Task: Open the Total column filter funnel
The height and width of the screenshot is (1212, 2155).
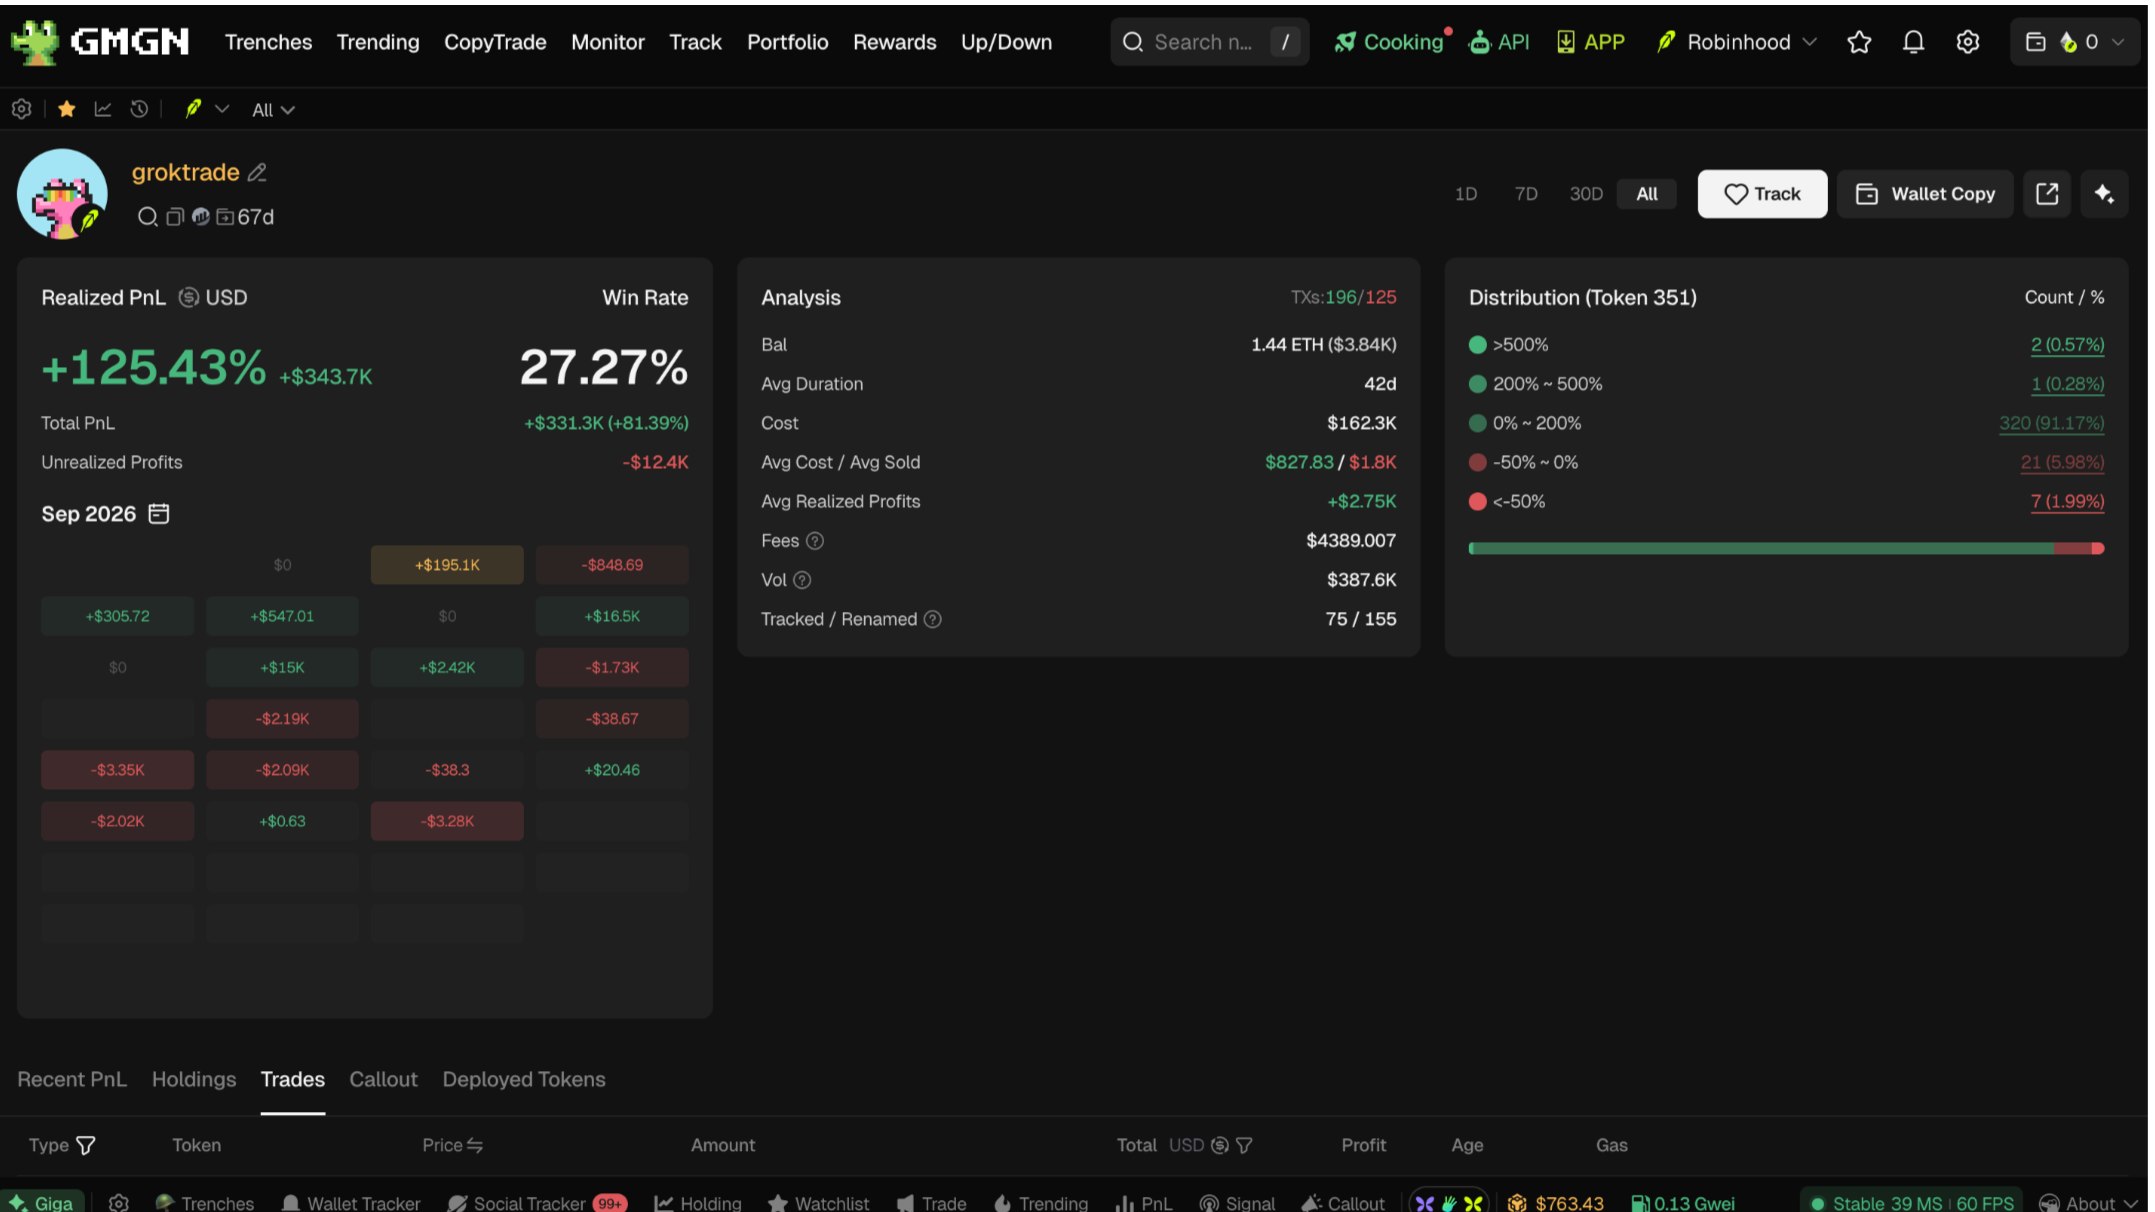Action: pos(1244,1145)
